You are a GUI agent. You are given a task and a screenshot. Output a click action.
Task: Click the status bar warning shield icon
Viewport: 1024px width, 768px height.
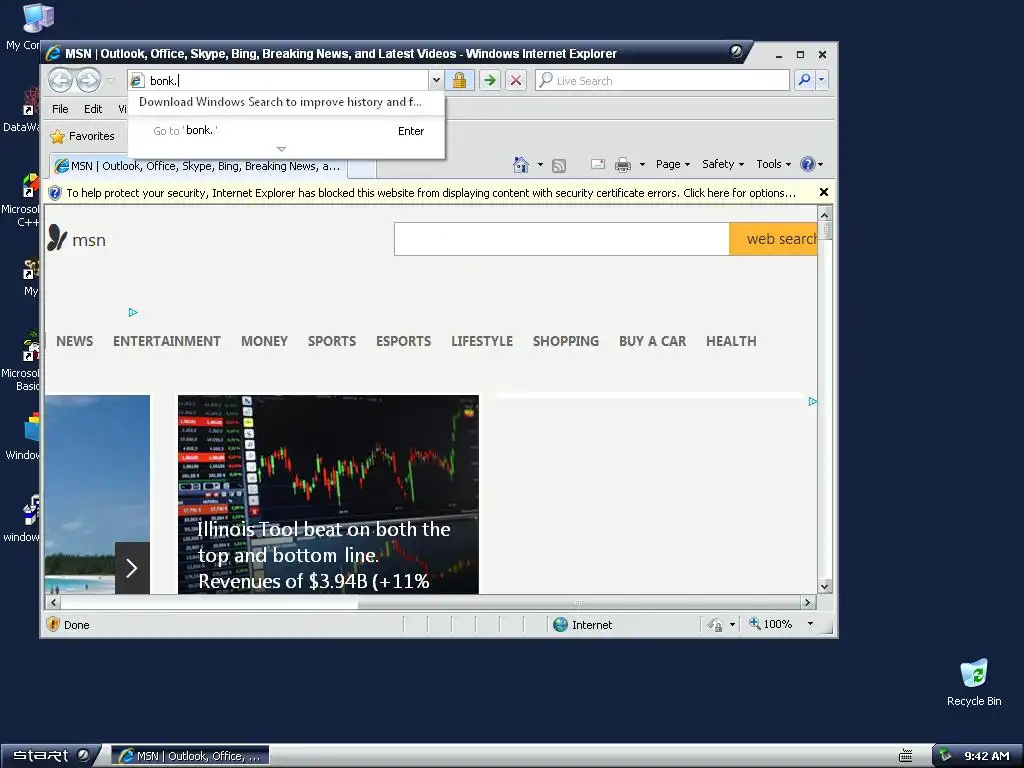[53, 624]
